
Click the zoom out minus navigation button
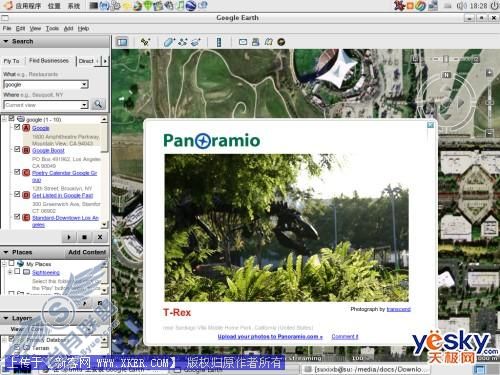click(x=489, y=133)
